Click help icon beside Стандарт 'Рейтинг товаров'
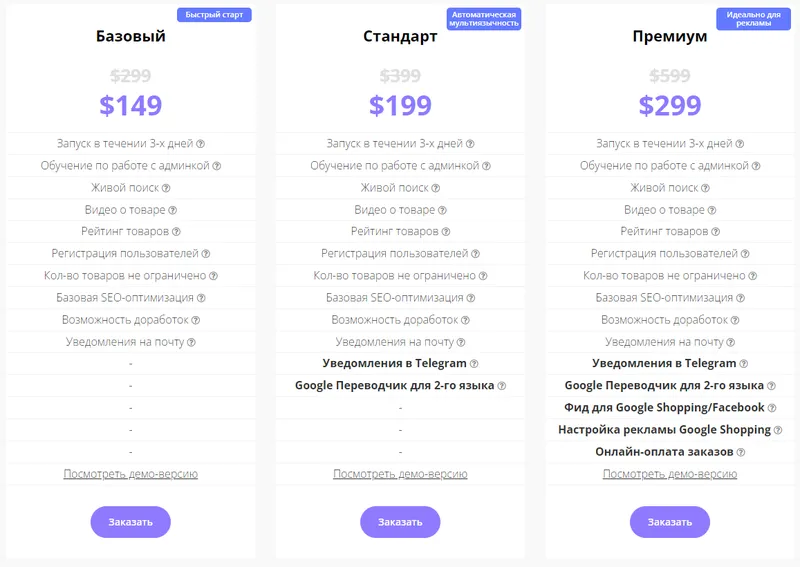The image size is (800, 567). coord(446,232)
